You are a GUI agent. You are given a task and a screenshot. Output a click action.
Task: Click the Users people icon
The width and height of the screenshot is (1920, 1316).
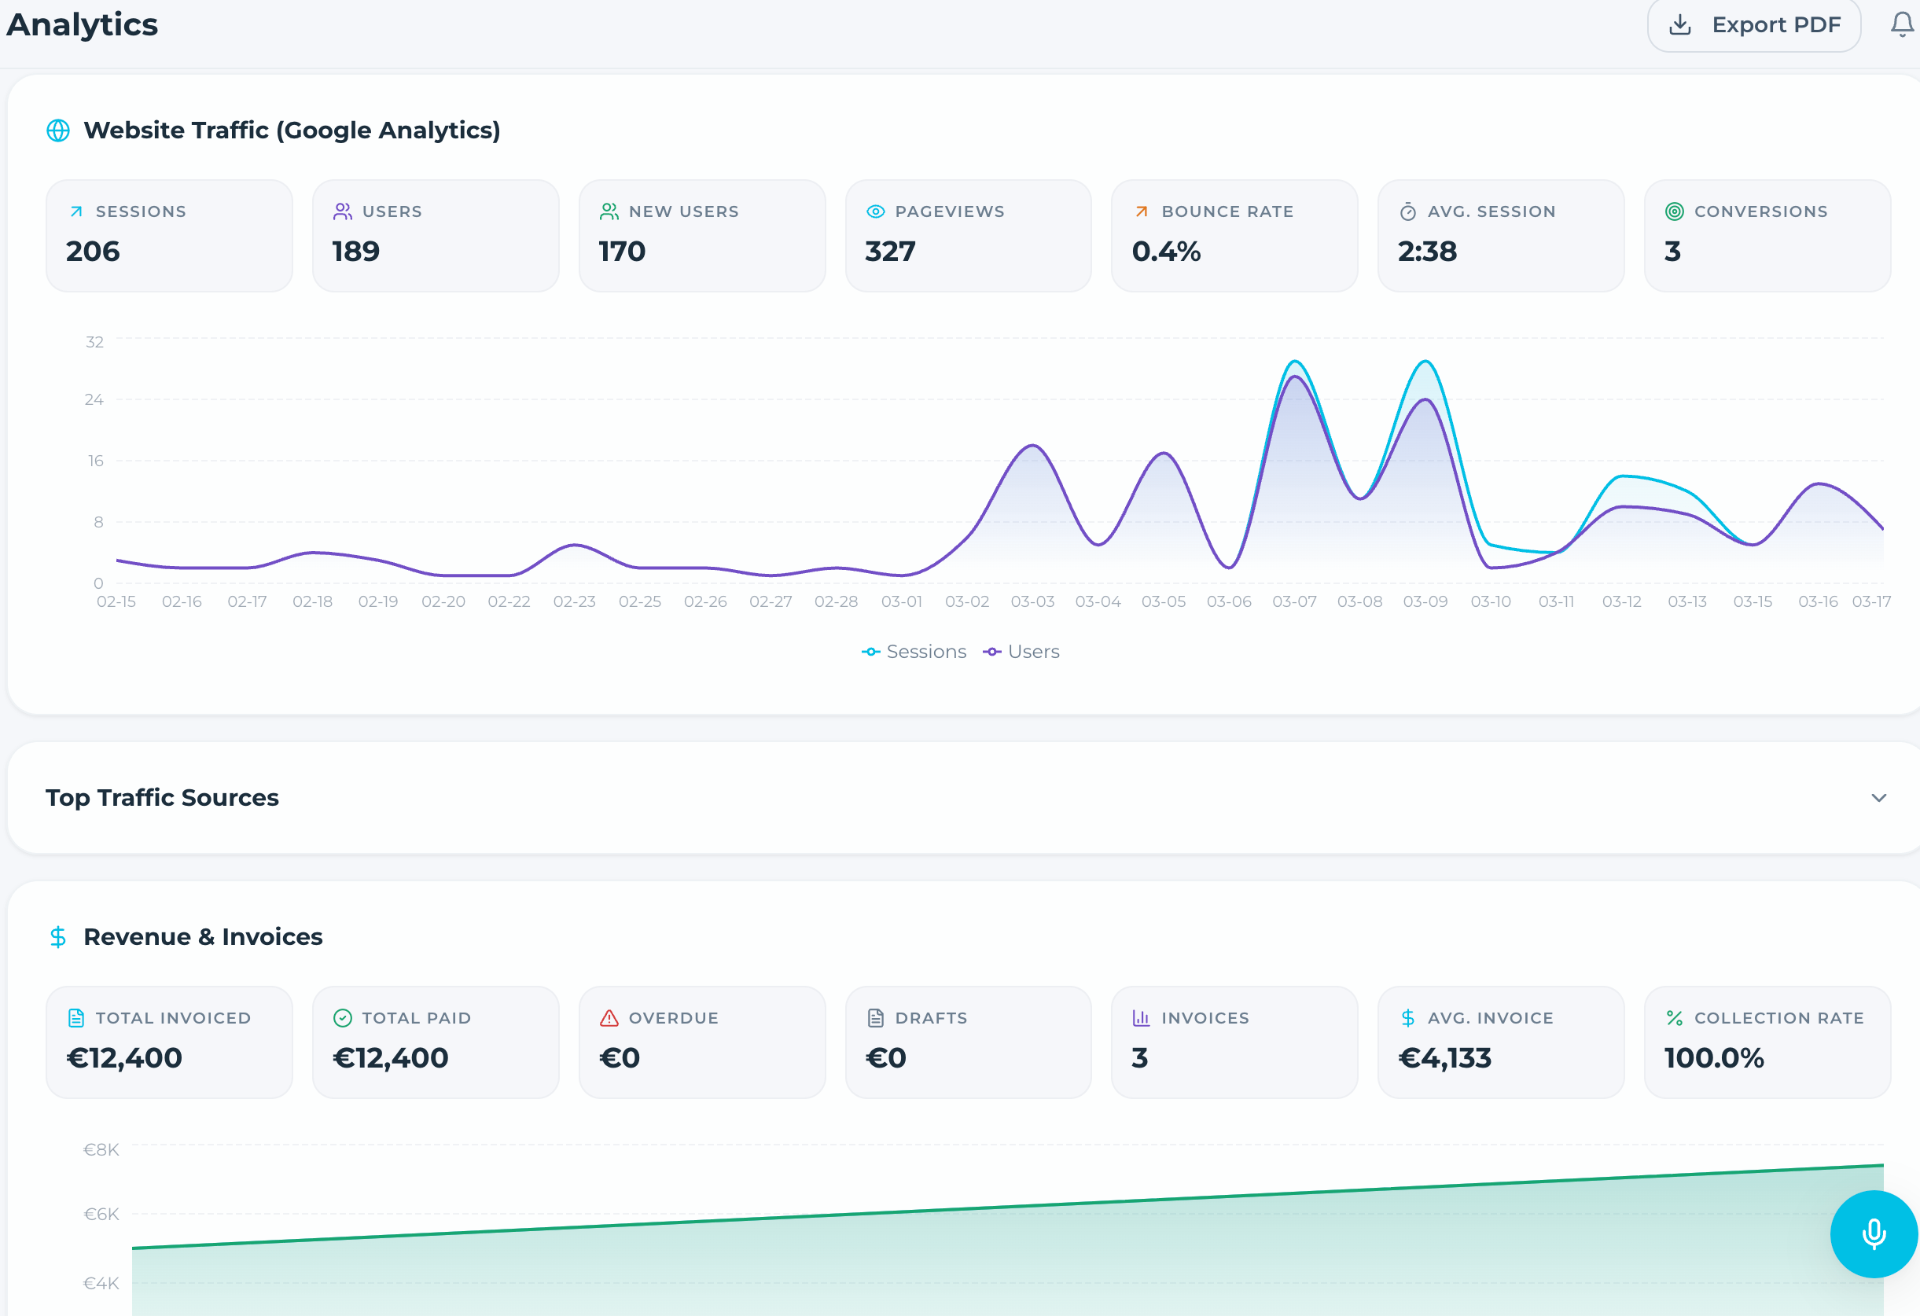342,211
